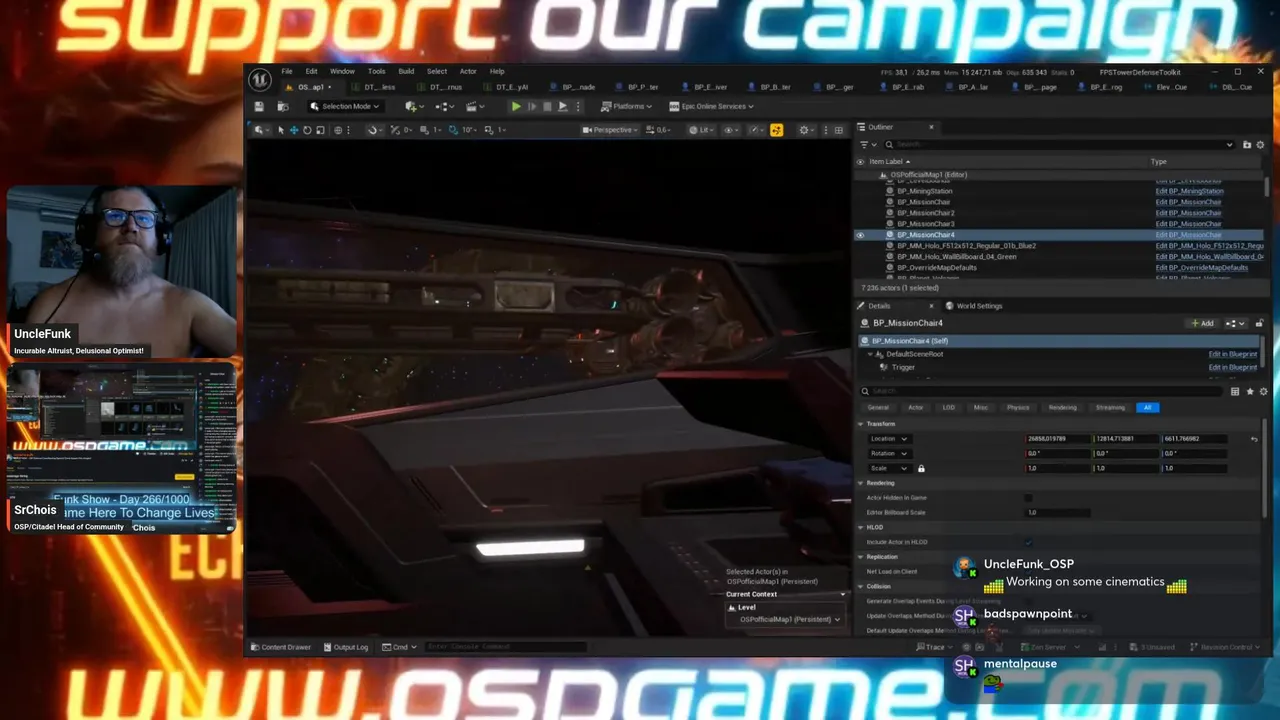Select the All property filter
The height and width of the screenshot is (720, 1280).
1148,407
